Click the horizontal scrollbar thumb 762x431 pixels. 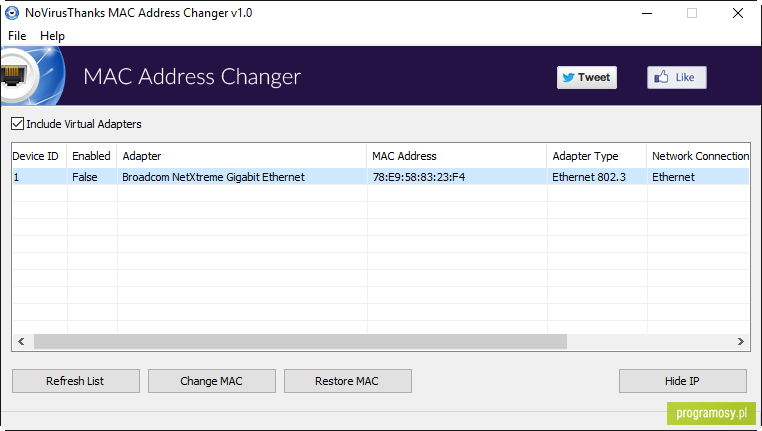tap(300, 342)
